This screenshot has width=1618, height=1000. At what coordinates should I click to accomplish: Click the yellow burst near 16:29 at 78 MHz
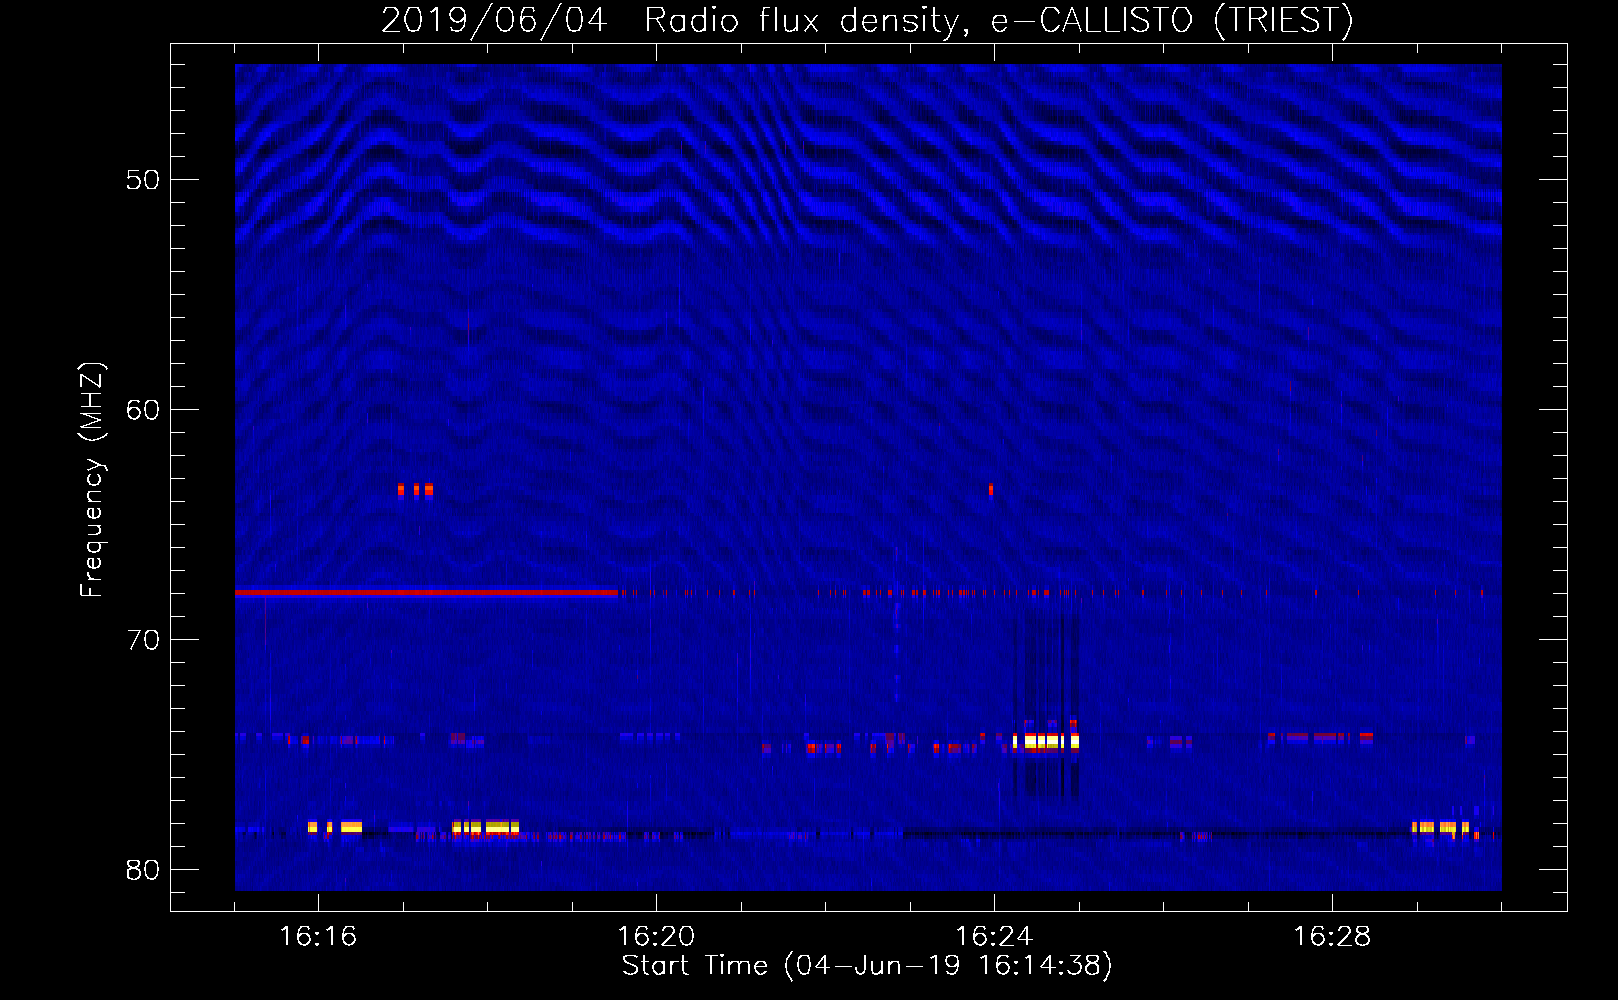pos(1440,828)
